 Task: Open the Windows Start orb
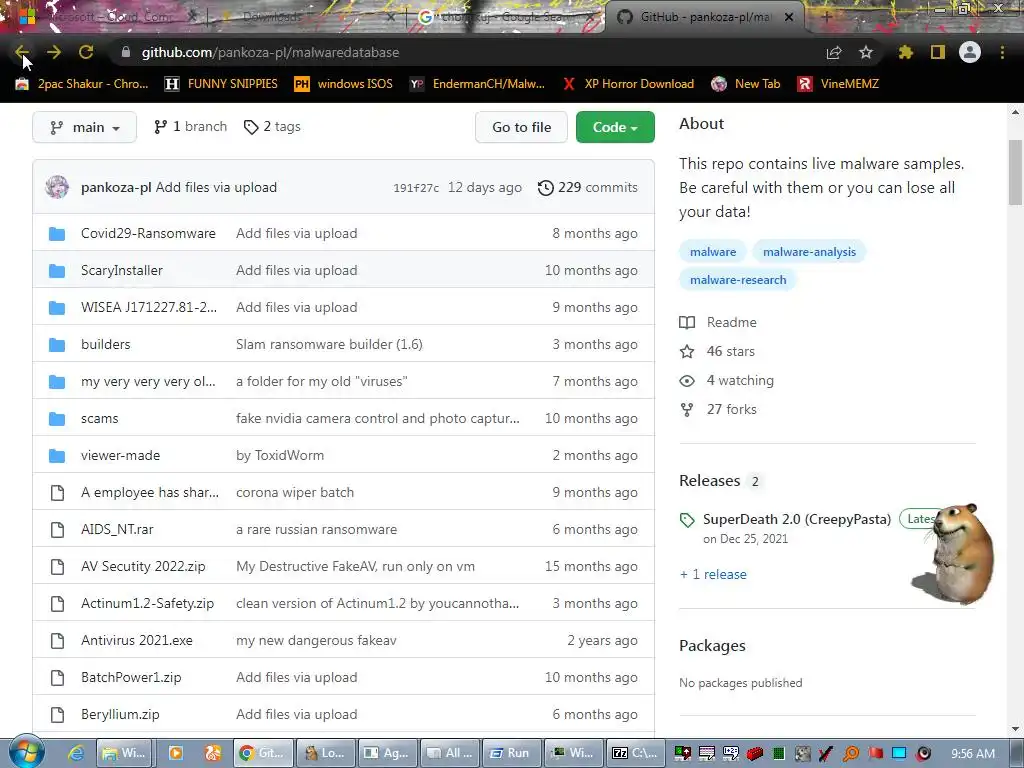coord(27,752)
